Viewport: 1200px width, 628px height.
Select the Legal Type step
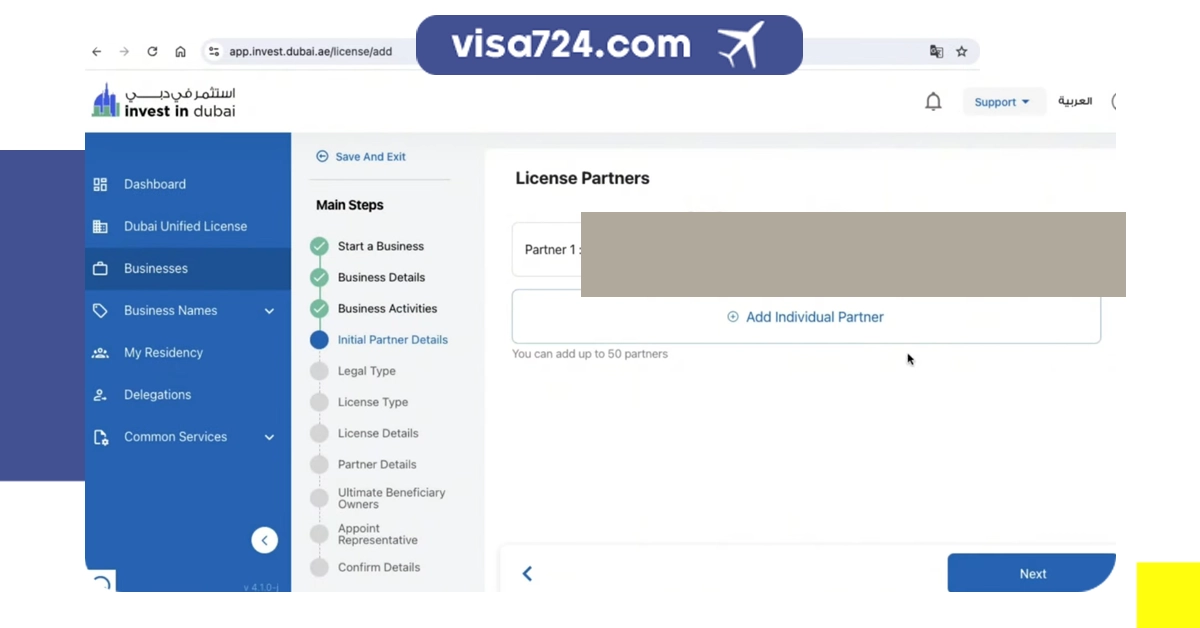[x=366, y=371]
